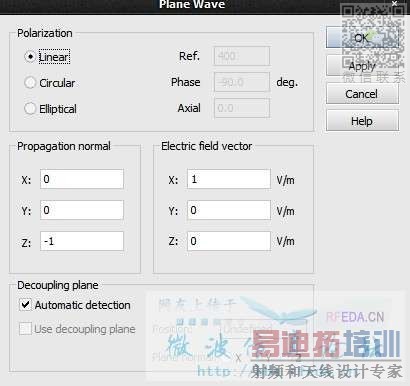
Task: Open Help for Plane Wave
Action: pos(362,121)
